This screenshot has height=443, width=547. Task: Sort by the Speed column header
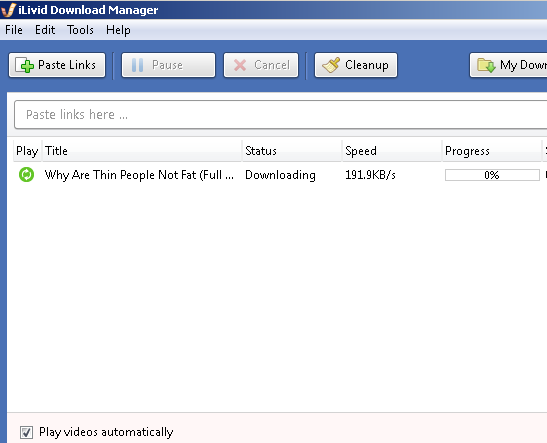pyautogui.click(x=392, y=151)
